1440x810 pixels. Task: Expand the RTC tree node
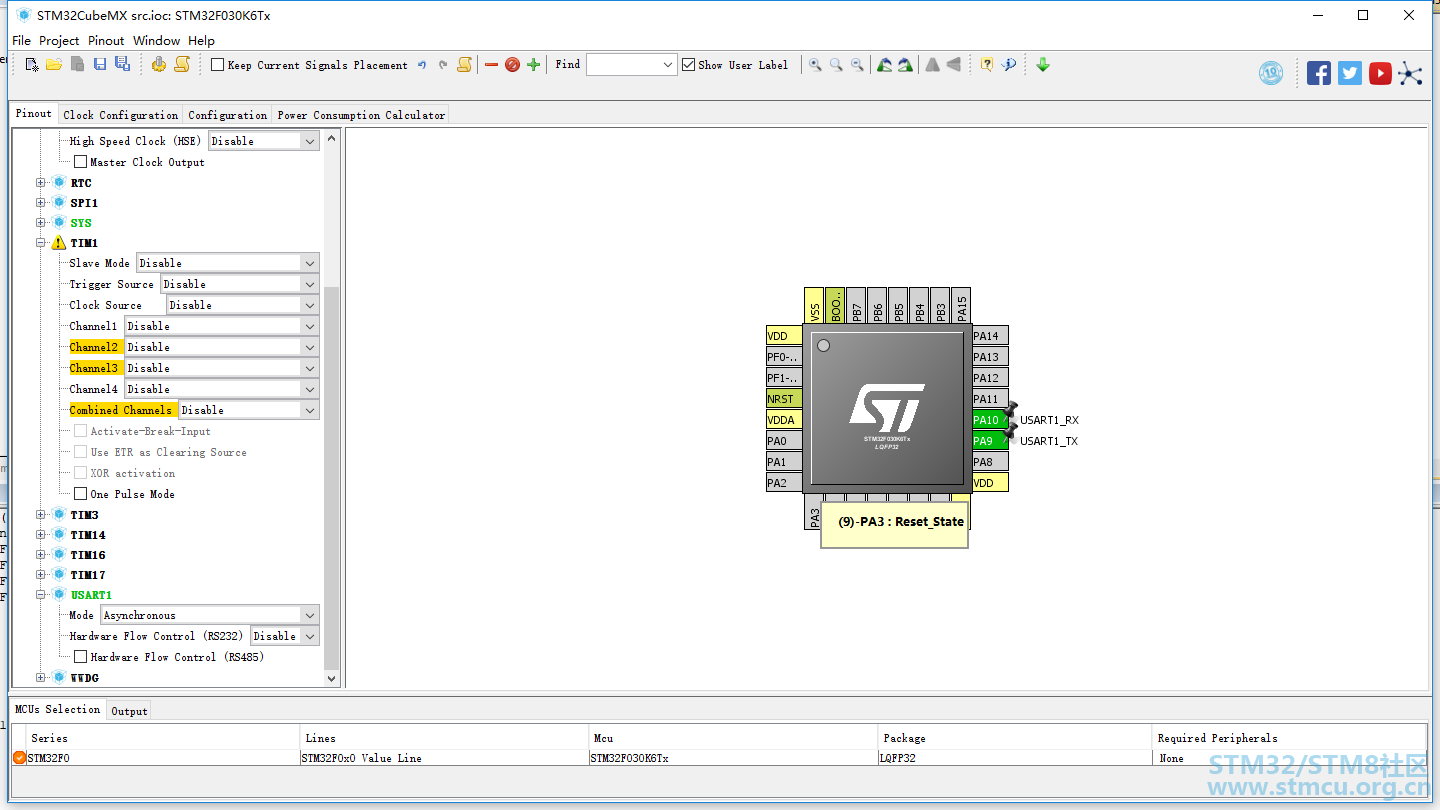coord(41,183)
